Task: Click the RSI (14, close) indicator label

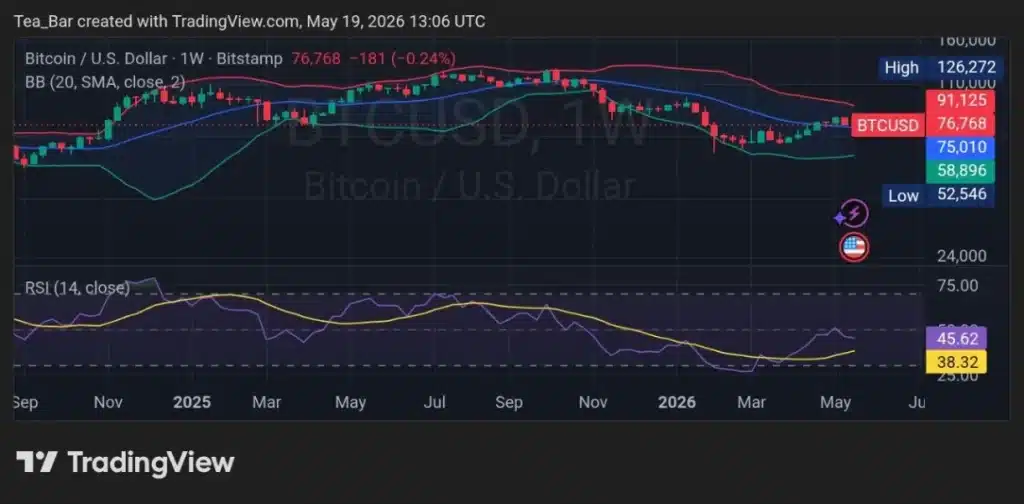Action: tap(78, 288)
